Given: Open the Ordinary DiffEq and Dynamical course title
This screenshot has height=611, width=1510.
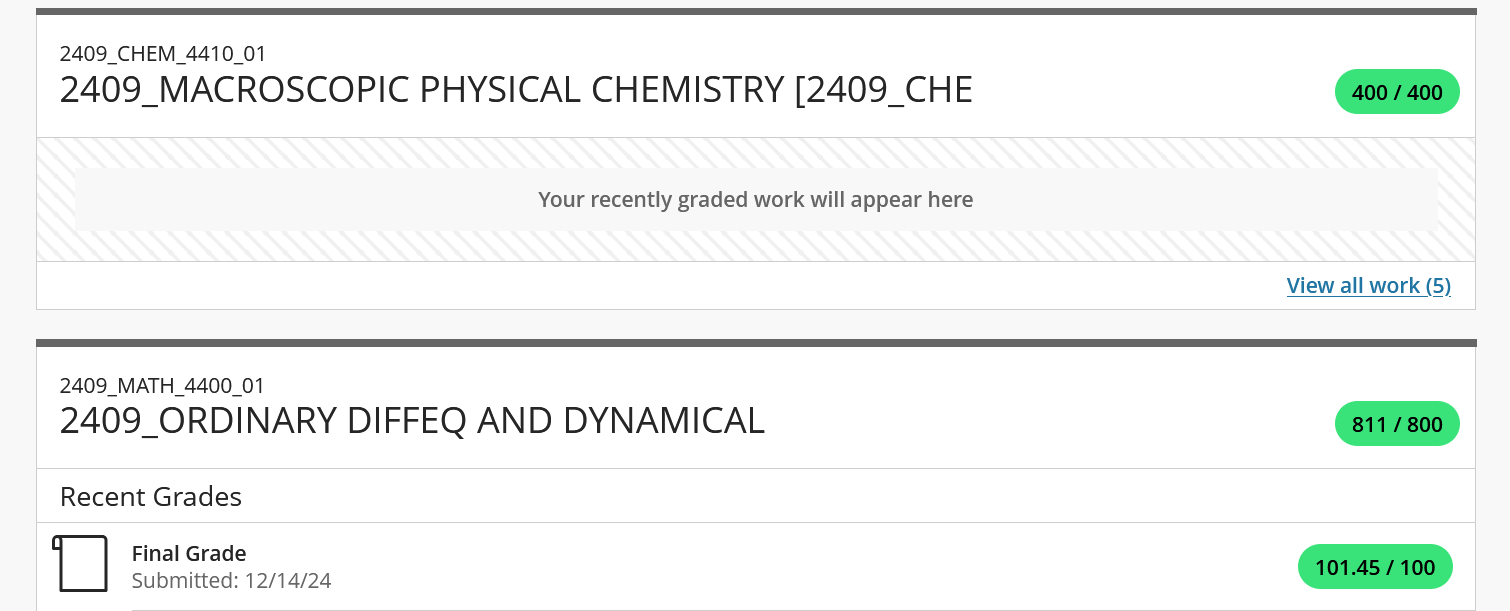Looking at the screenshot, I should coord(412,421).
